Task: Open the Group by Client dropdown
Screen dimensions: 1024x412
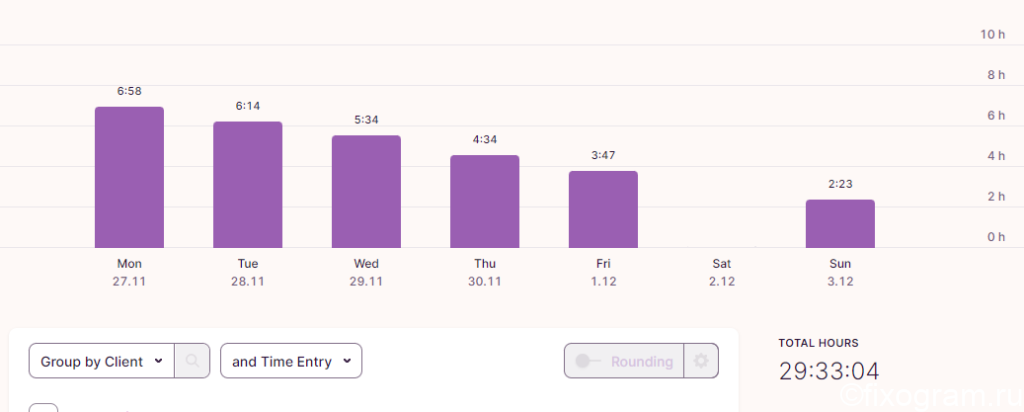Action: click(102, 360)
